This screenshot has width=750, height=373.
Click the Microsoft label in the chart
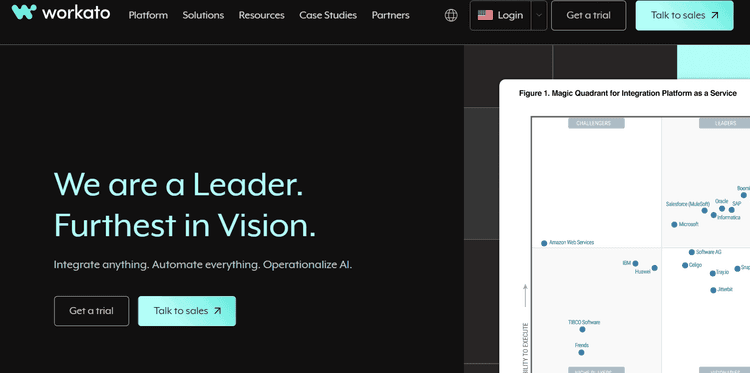[x=689, y=224]
